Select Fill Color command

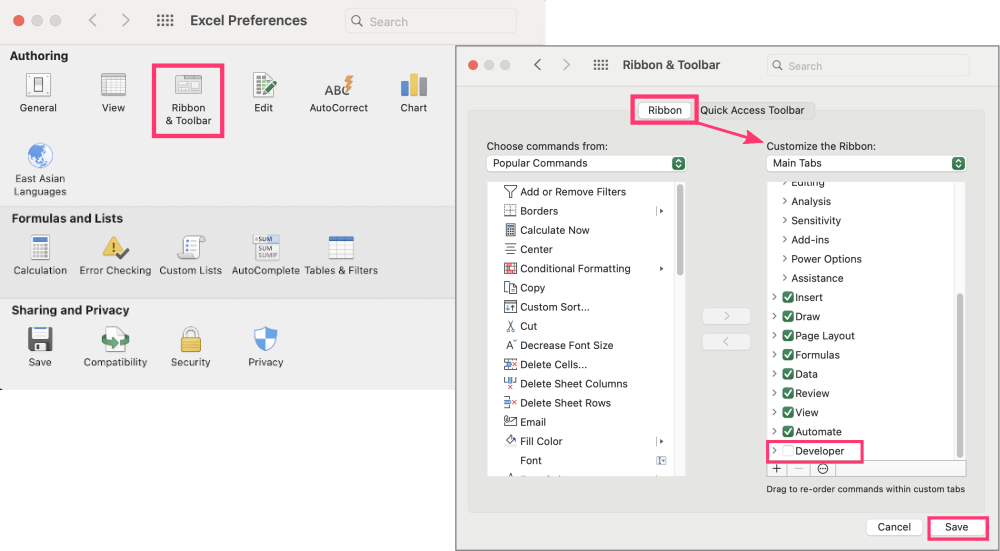coord(533,441)
